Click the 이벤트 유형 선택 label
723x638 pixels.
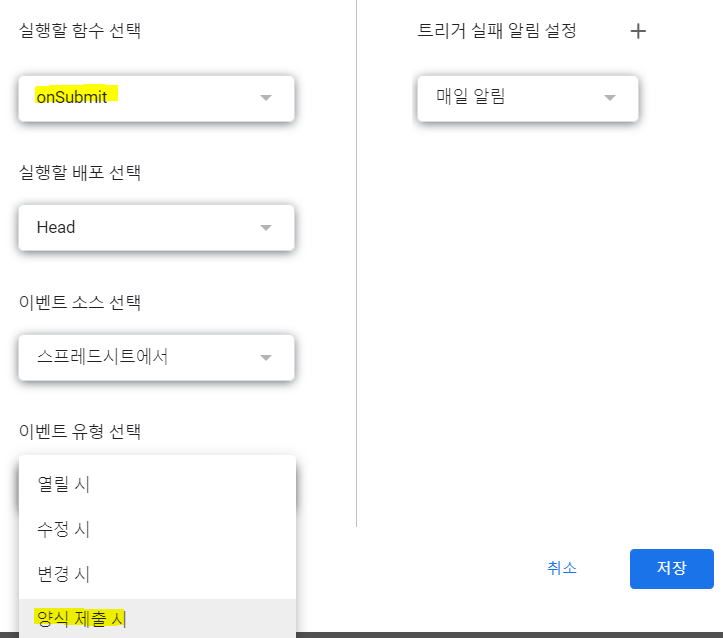(79, 431)
